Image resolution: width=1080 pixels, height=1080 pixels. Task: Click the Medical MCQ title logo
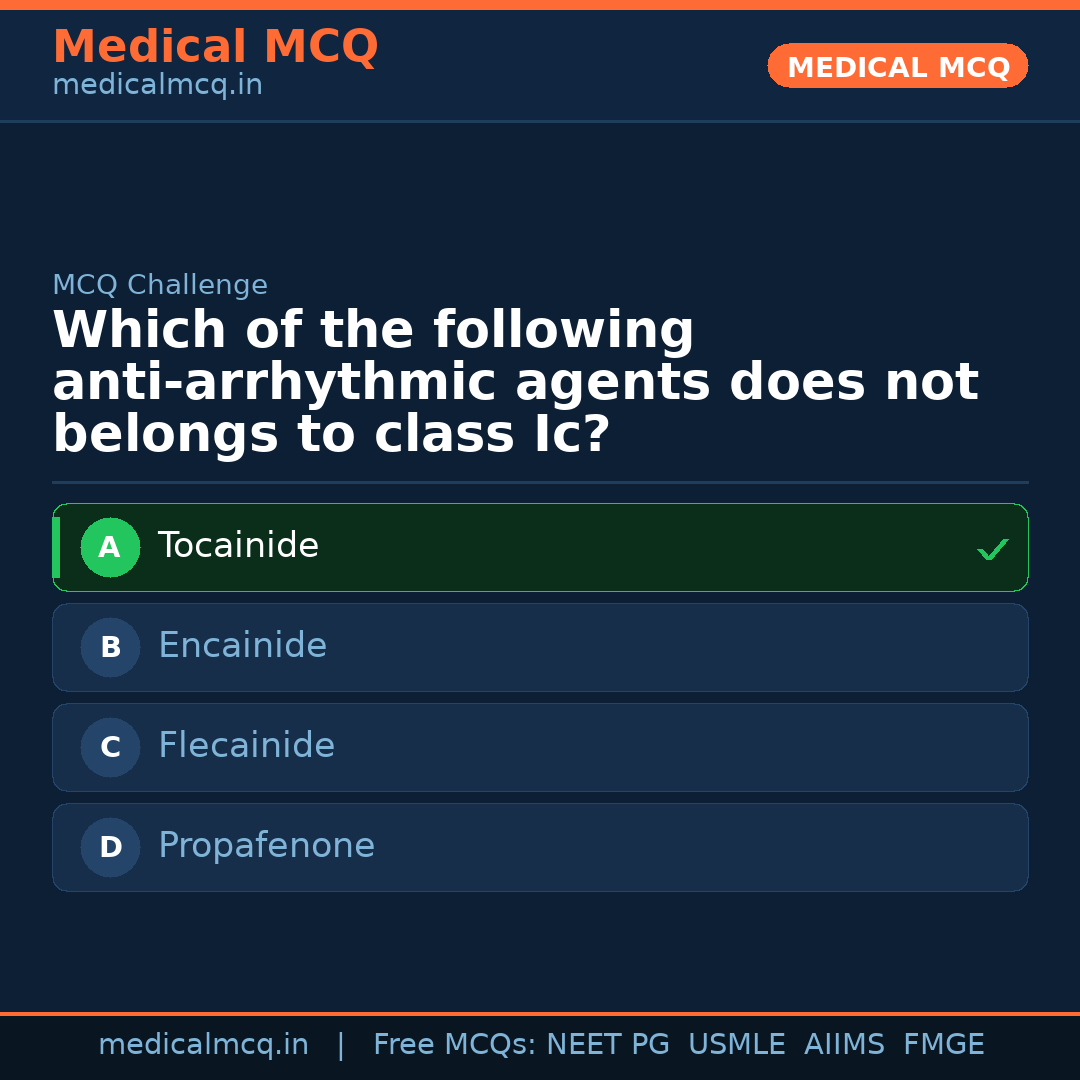tap(215, 47)
